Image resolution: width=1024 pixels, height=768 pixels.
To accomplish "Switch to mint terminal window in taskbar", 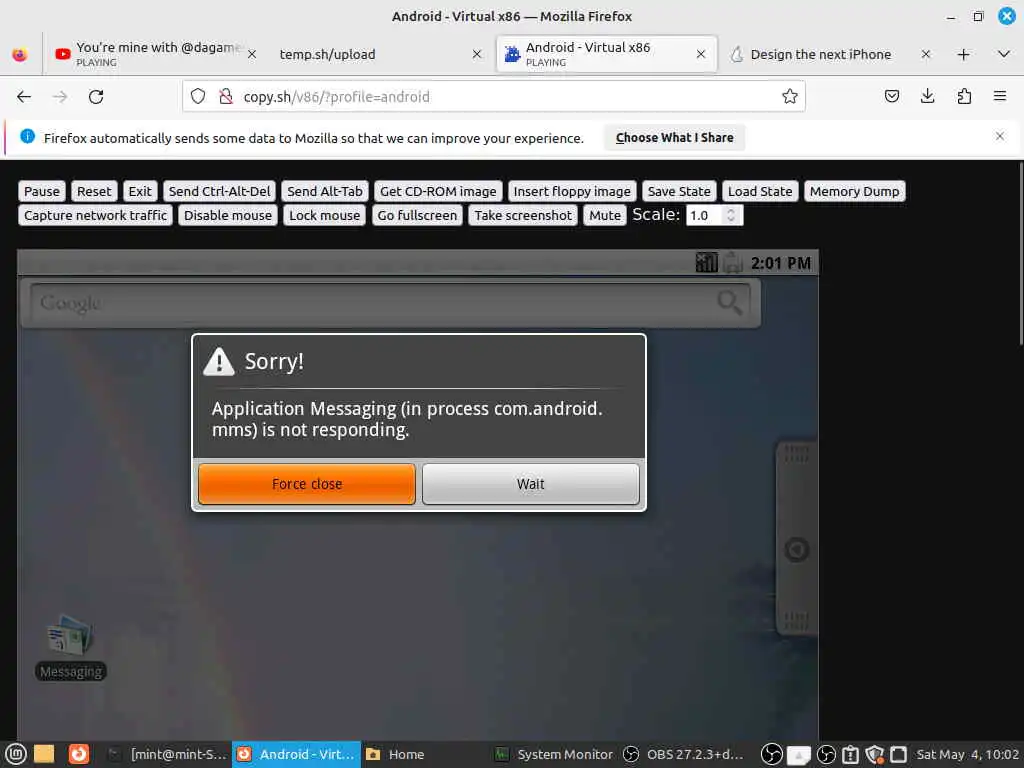I will (167, 754).
